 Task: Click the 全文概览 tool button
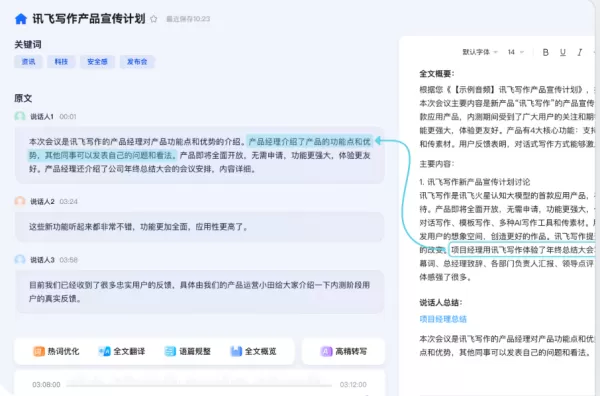click(253, 351)
